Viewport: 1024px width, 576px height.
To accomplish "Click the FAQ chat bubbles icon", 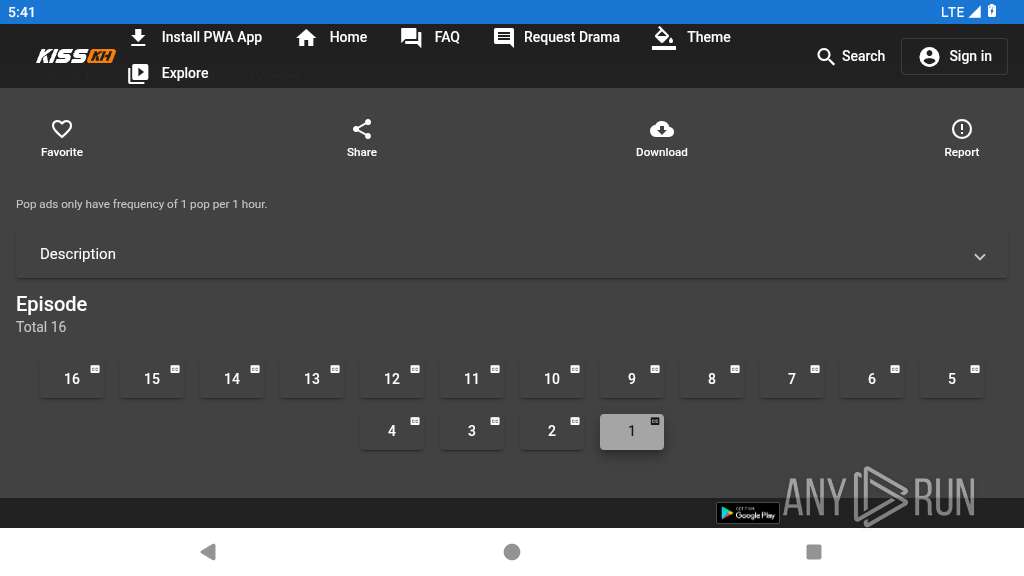I will coord(411,37).
